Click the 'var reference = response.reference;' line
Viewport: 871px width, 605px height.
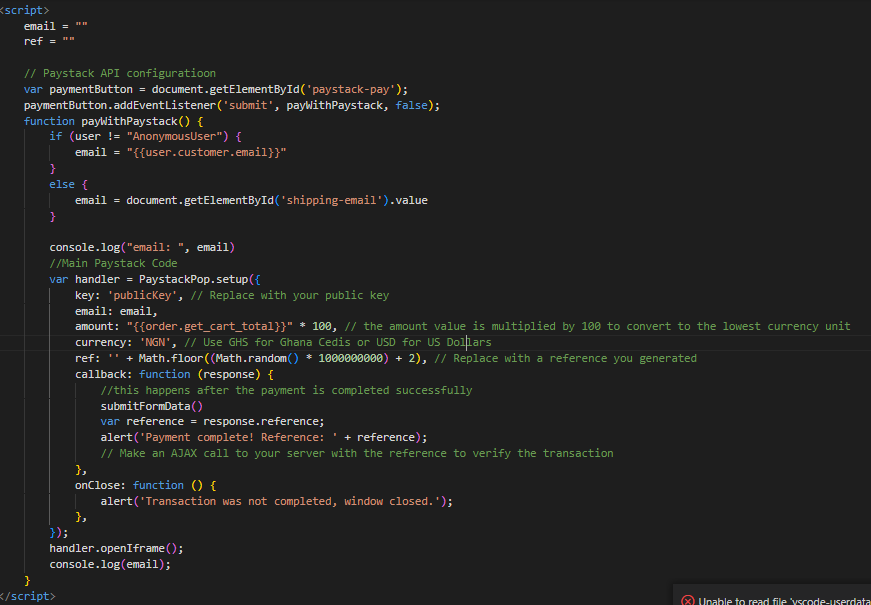tap(212, 422)
